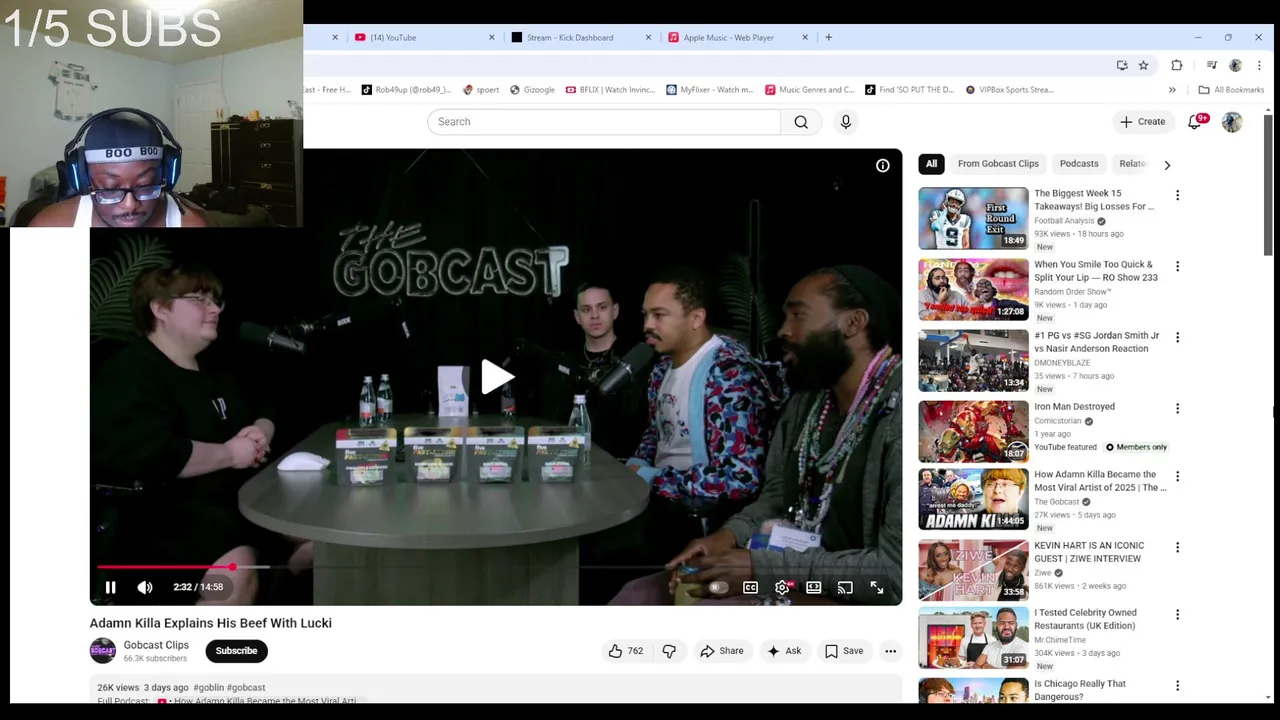Open media control icon in toolbar
The height and width of the screenshot is (720, 1280).
(x=1211, y=65)
